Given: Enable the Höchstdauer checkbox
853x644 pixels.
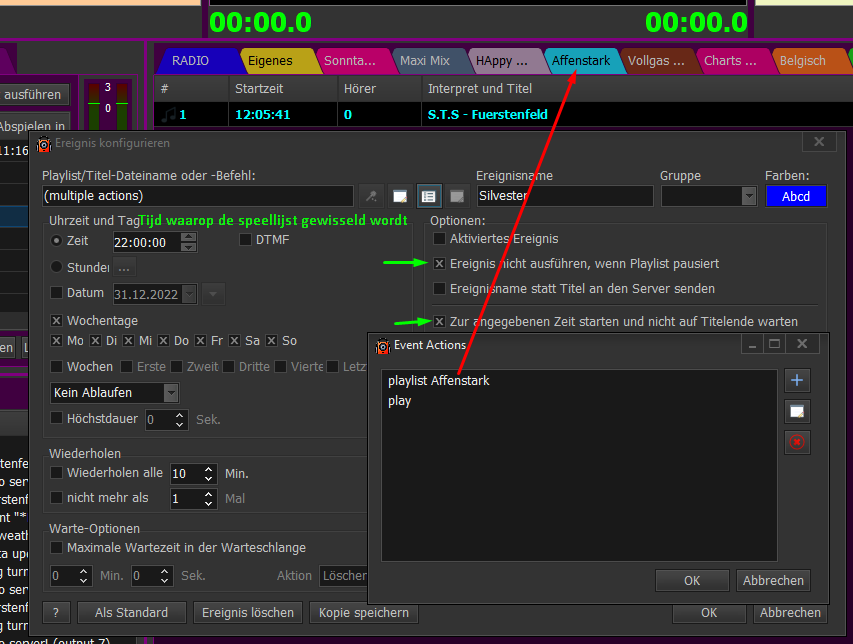Looking at the screenshot, I should [x=56, y=418].
